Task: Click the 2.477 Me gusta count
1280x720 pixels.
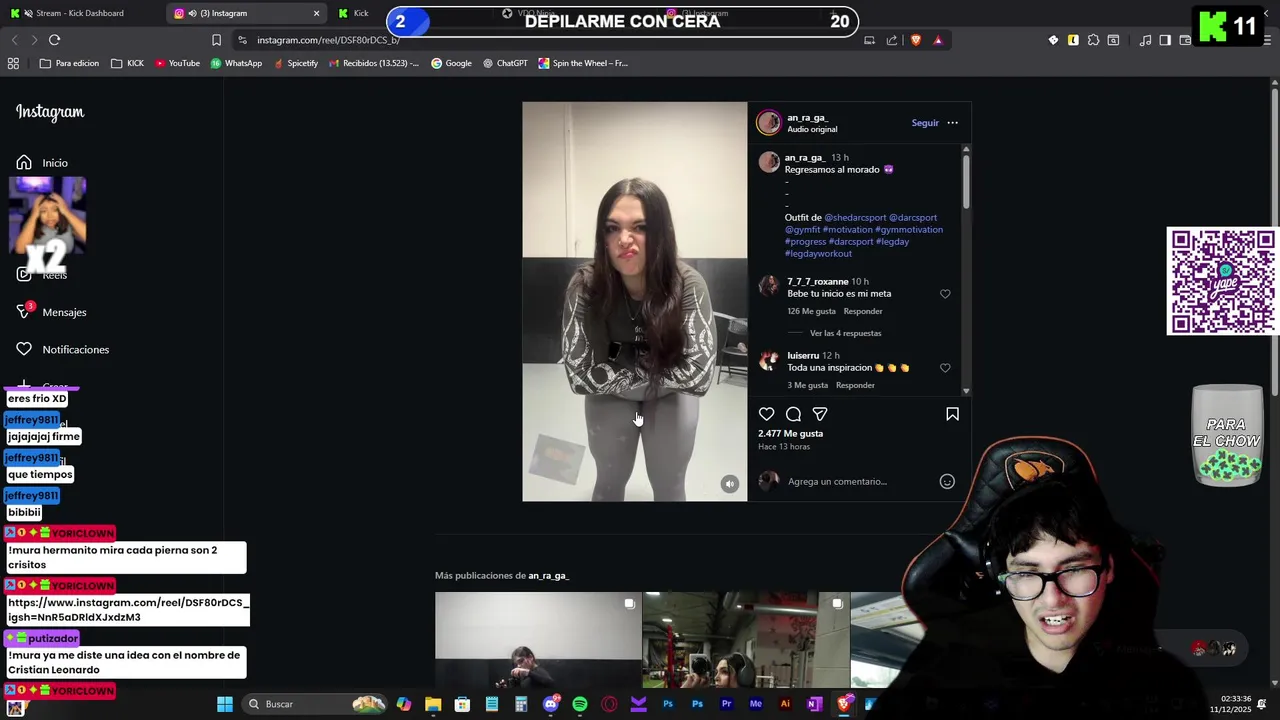Action: click(790, 433)
